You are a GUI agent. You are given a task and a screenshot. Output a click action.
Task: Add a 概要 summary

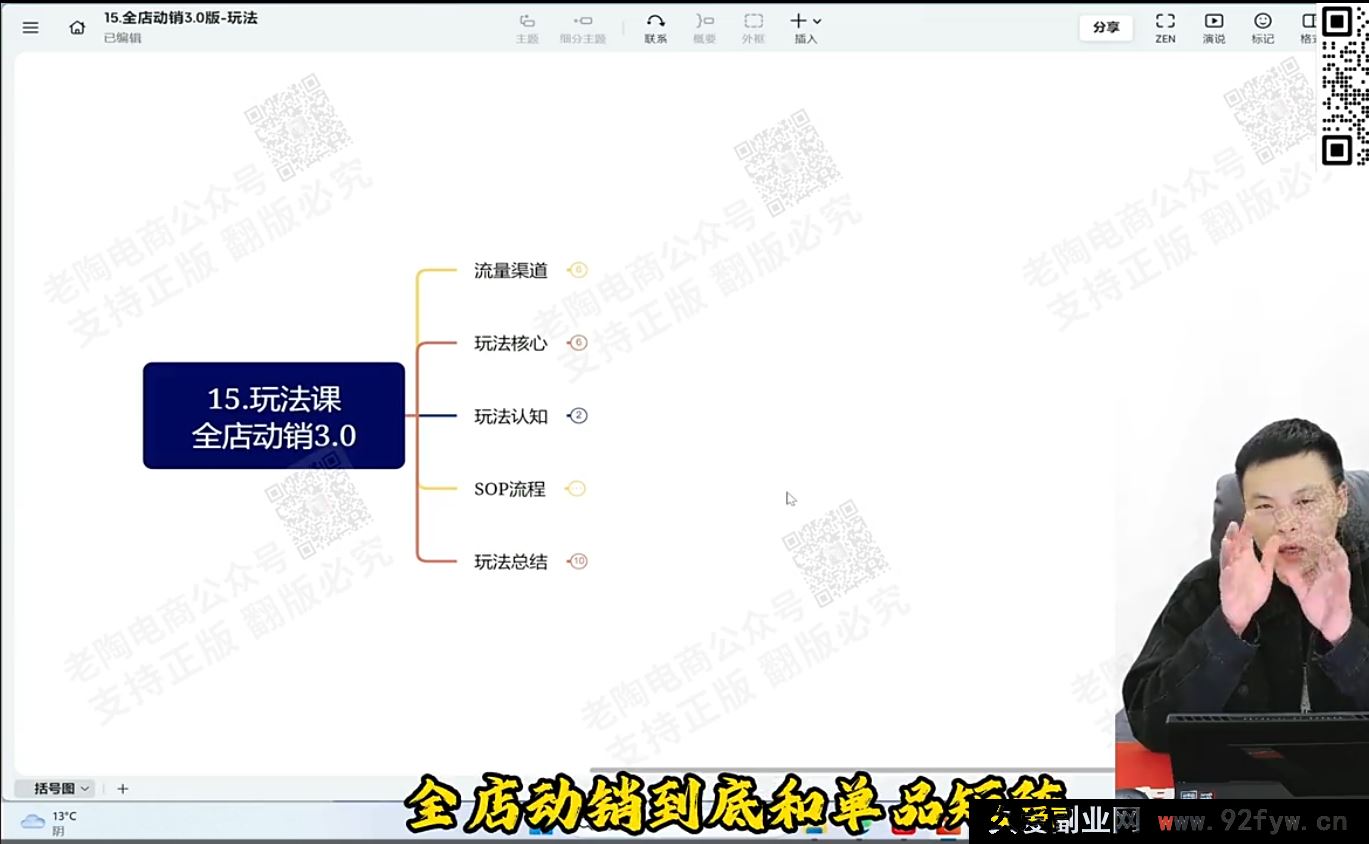pyautogui.click(x=704, y=27)
